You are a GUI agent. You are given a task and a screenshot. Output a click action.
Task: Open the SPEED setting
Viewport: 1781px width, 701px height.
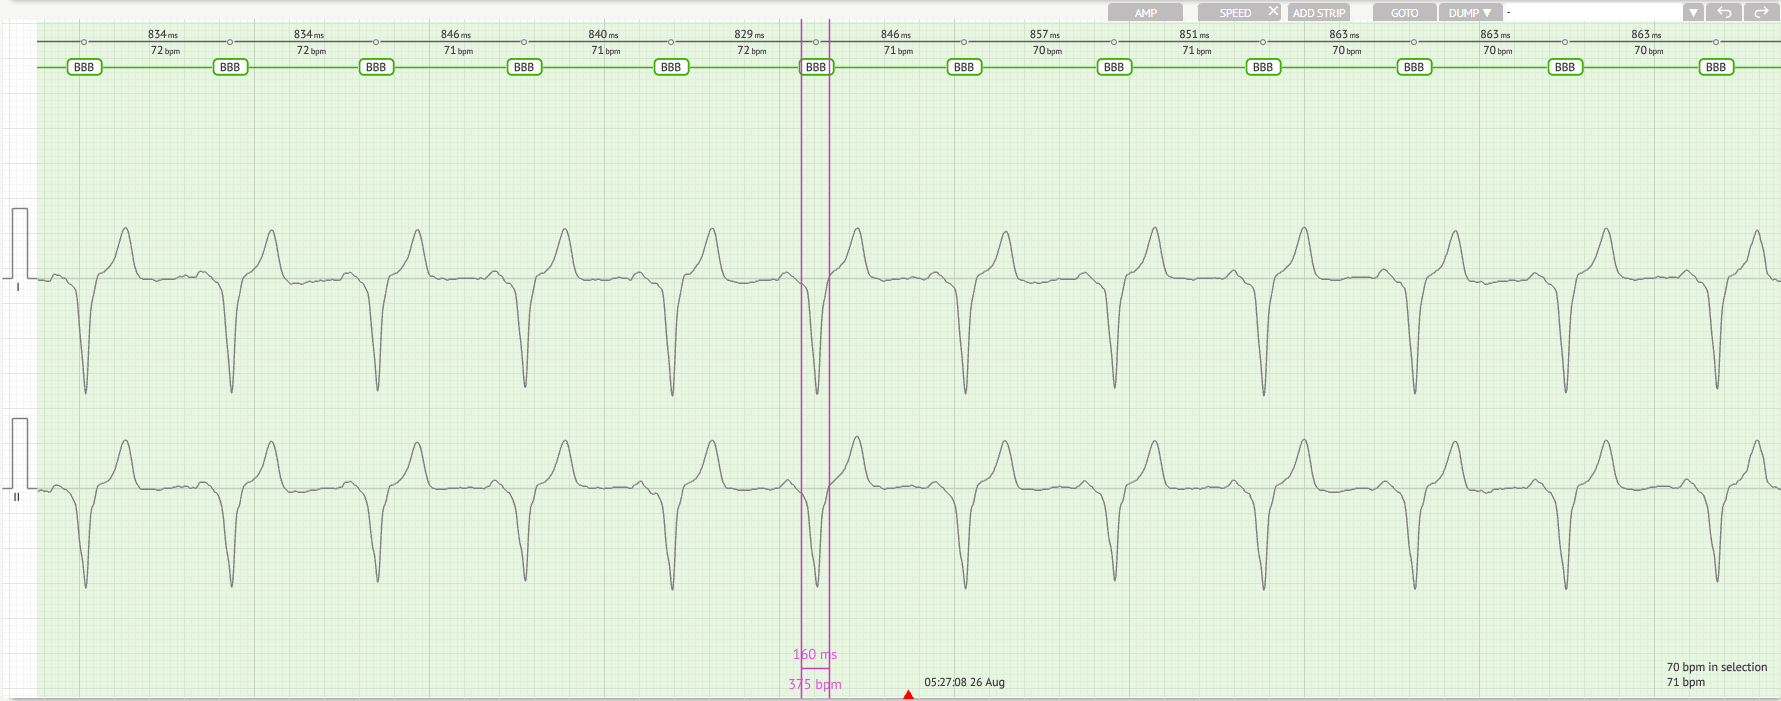point(1234,13)
